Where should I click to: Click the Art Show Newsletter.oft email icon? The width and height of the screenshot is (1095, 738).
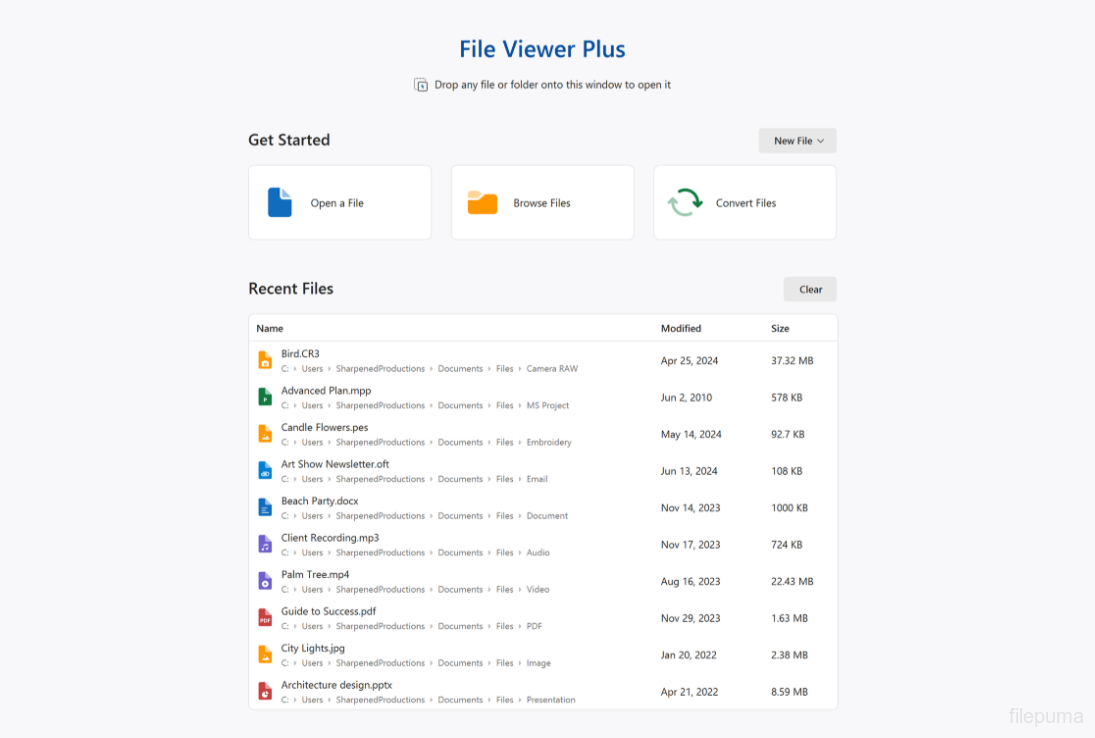coord(265,470)
